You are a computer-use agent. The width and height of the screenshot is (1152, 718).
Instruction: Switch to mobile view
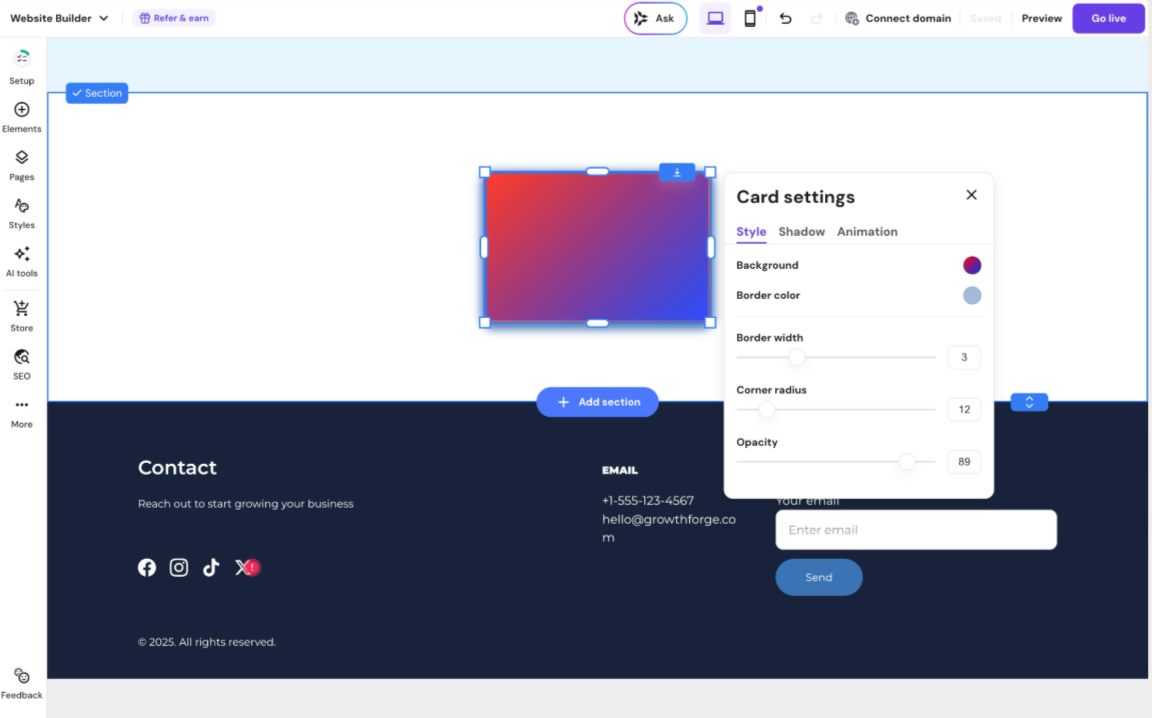coord(750,18)
